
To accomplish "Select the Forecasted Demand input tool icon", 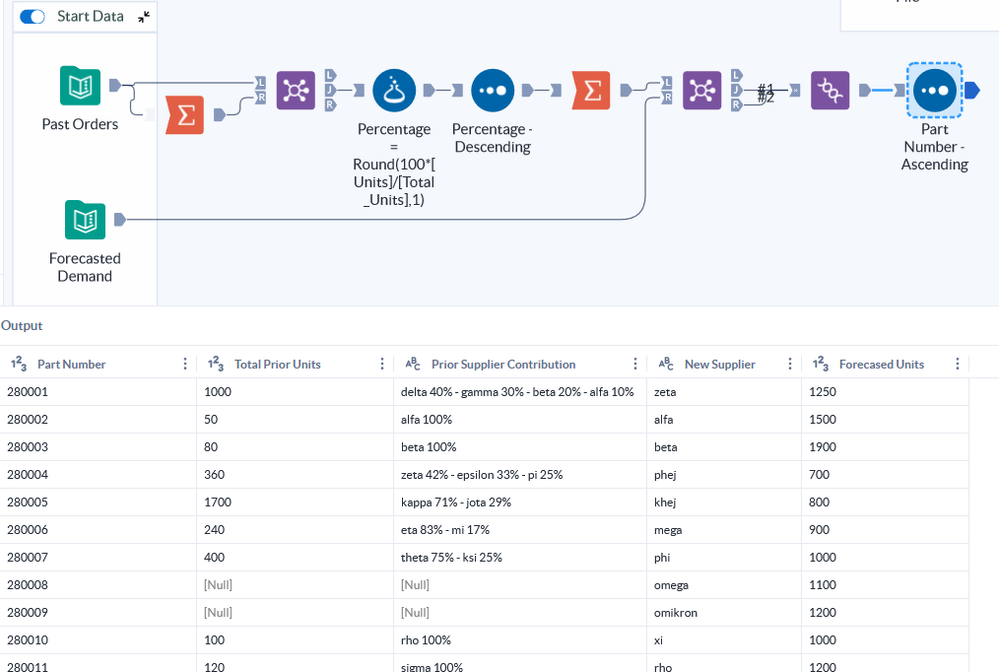I will pyautogui.click(x=85, y=220).
